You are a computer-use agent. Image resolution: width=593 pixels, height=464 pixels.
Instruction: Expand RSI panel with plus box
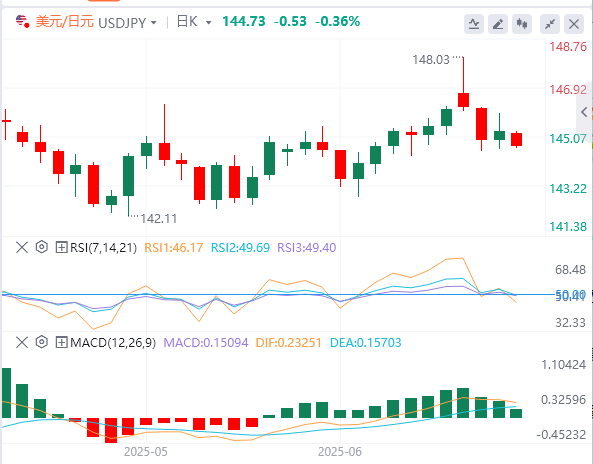(61, 248)
